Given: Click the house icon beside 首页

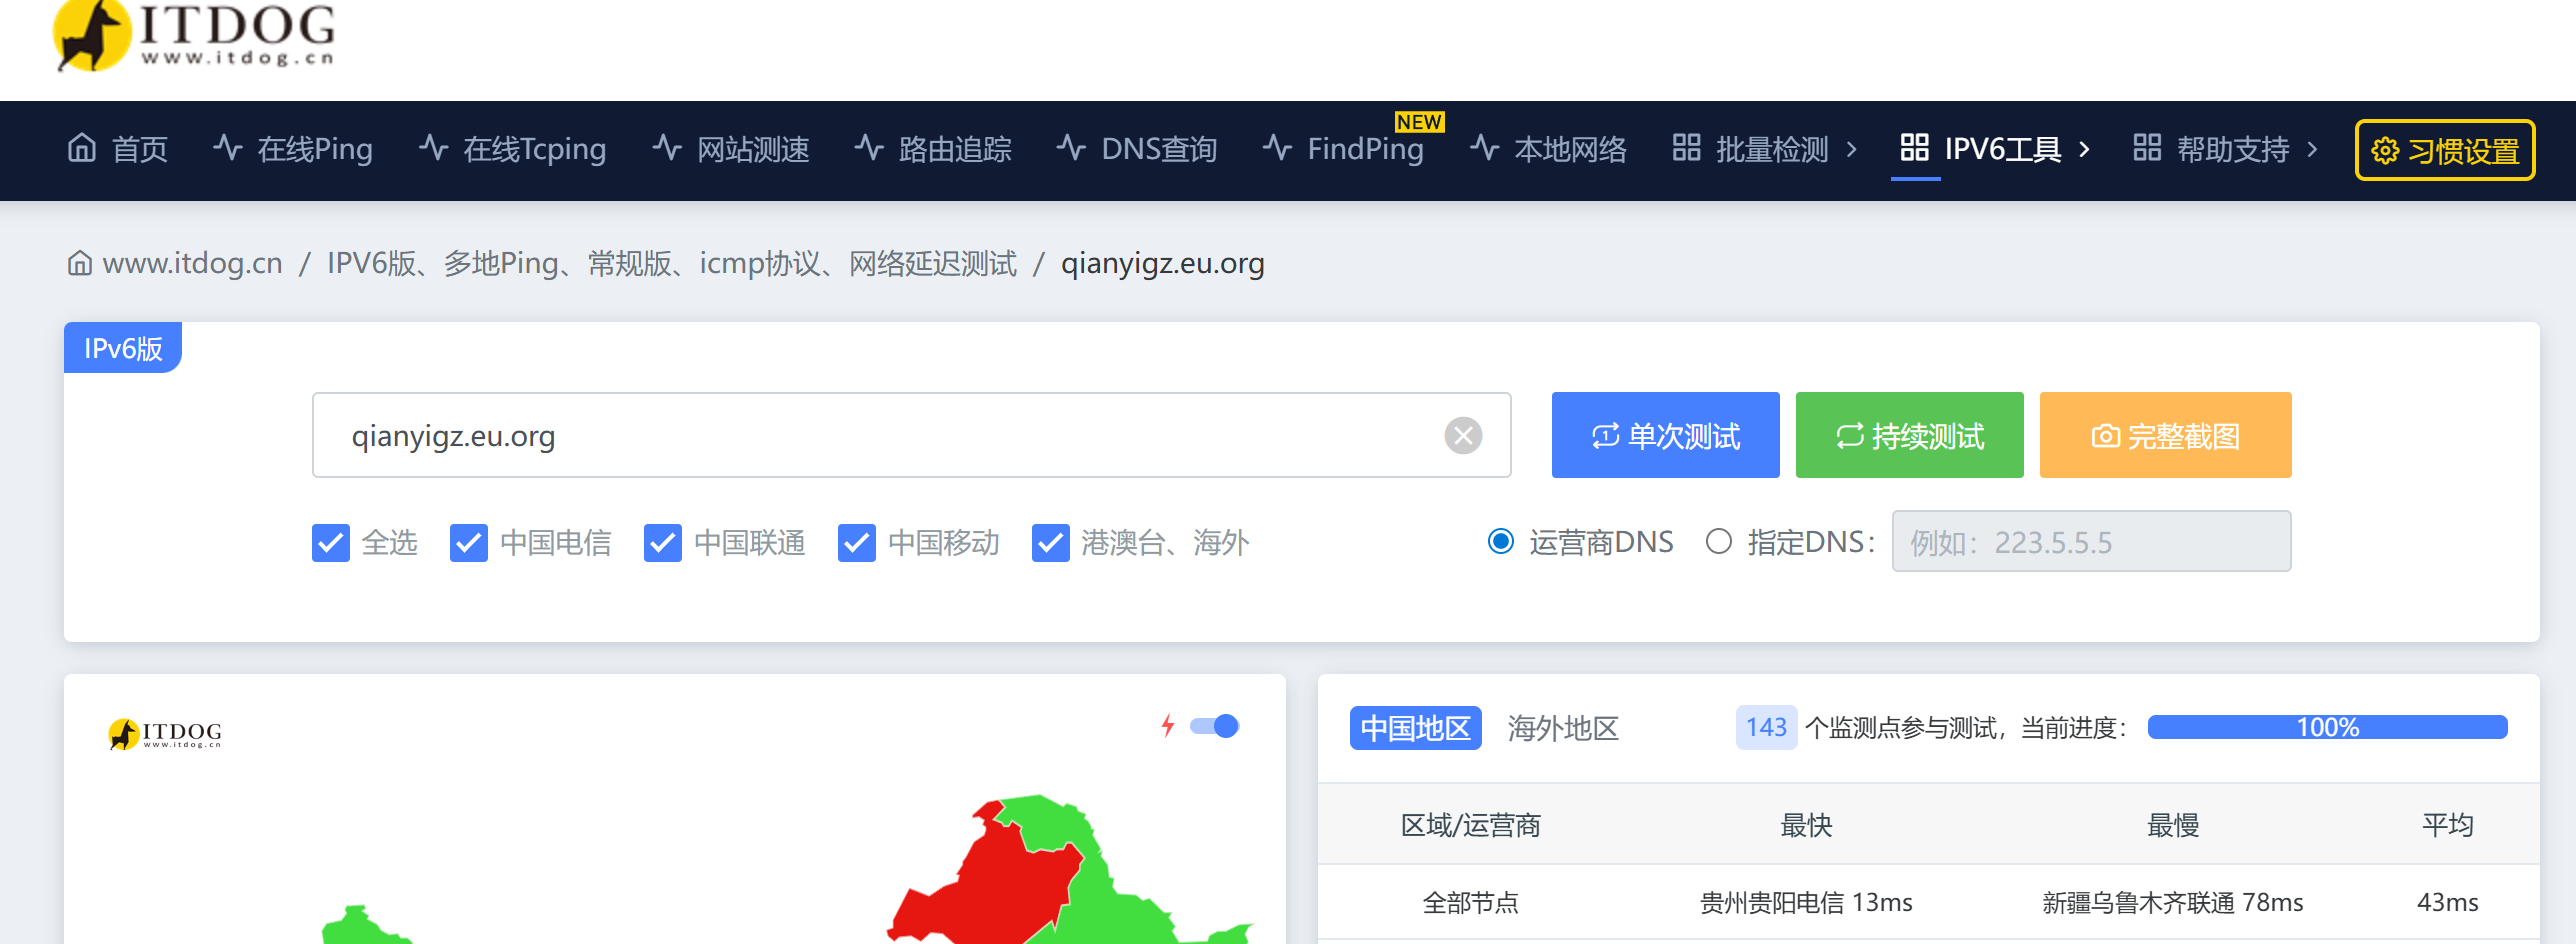Looking at the screenshot, I should (x=82, y=148).
